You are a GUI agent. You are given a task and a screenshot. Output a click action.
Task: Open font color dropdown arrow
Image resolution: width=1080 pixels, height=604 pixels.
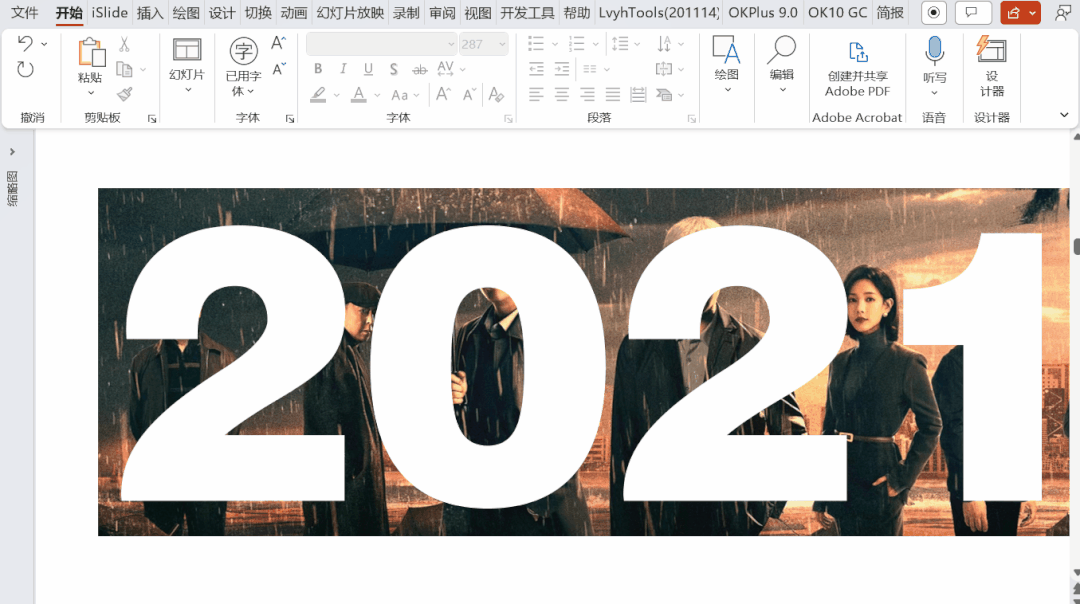pos(377,96)
